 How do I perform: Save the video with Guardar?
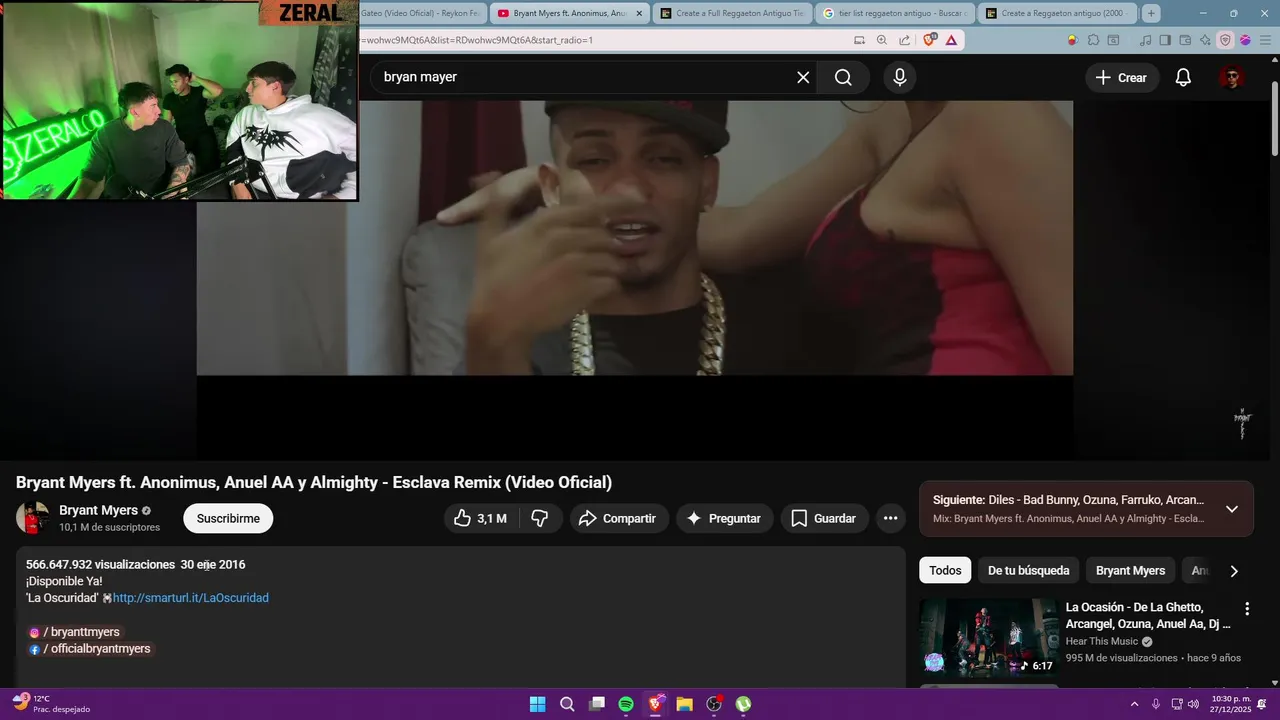824,518
